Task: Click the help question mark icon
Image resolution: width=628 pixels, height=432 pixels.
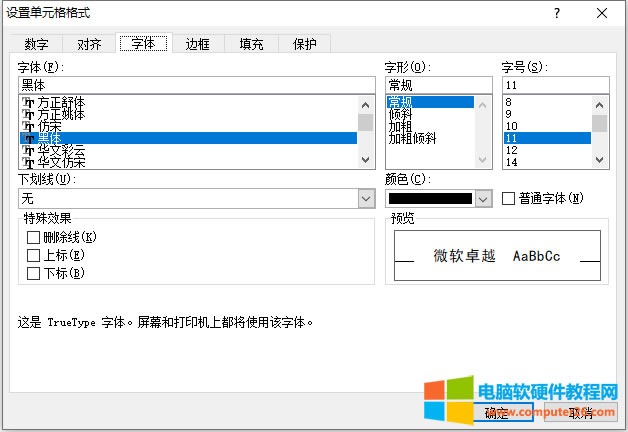Action: tap(556, 13)
